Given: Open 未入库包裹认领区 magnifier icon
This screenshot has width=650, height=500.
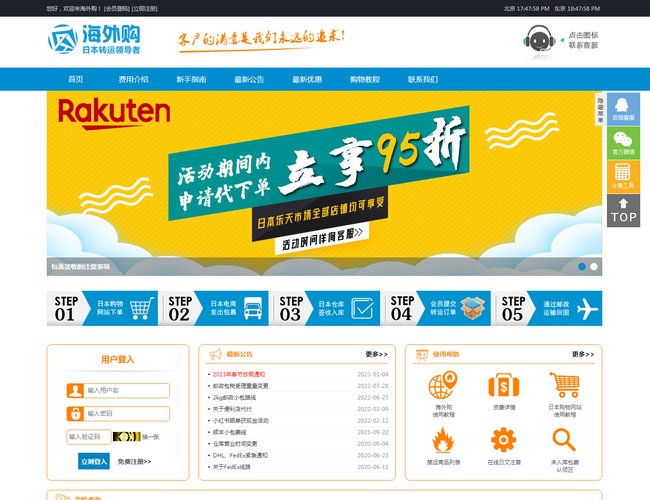Looking at the screenshot, I should [564, 447].
